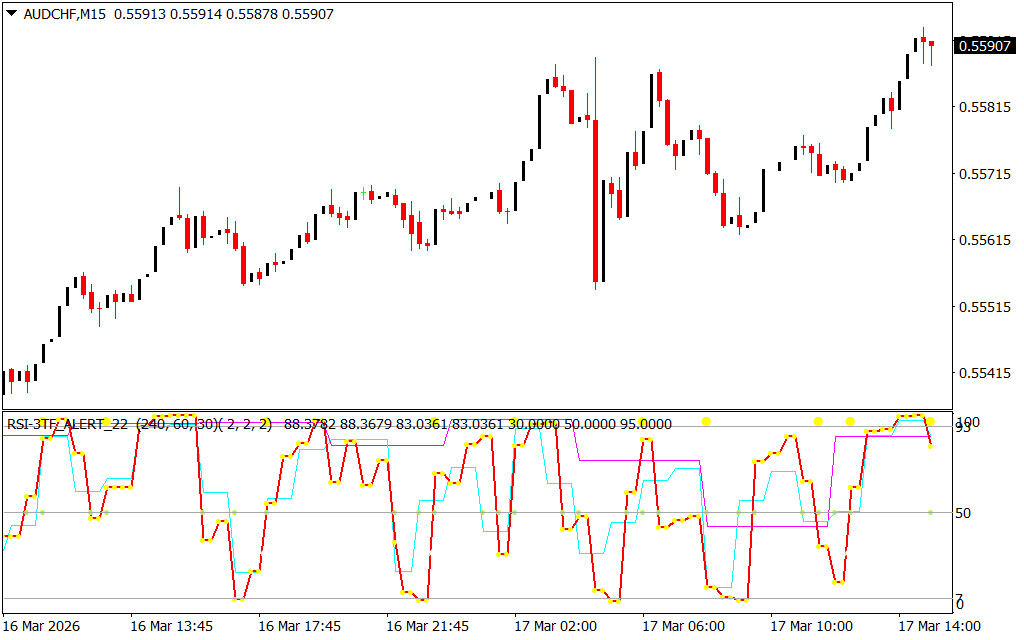
Task: Click the 0.55515 price axis label
Action: 984,307
